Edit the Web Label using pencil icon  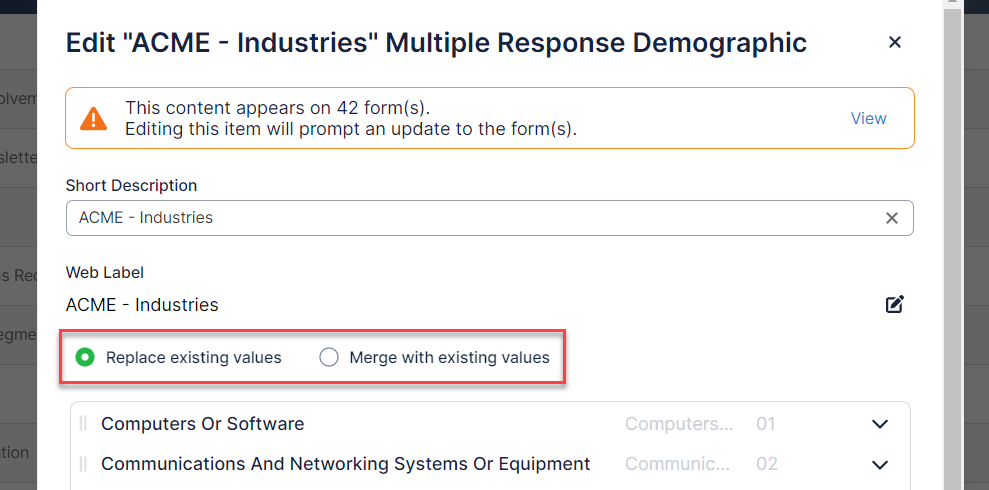click(x=895, y=305)
